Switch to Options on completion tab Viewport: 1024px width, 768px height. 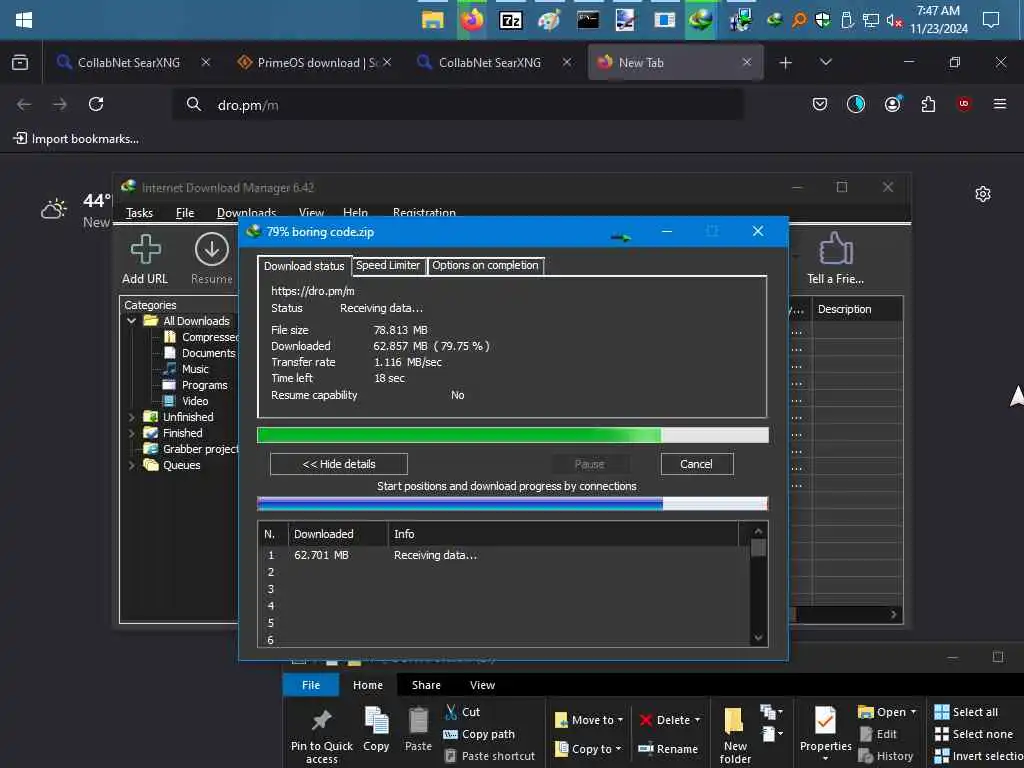[485, 265]
